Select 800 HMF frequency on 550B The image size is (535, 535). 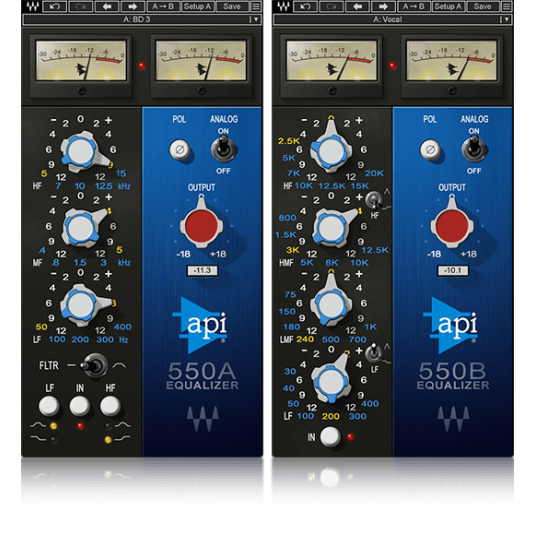coord(287,218)
